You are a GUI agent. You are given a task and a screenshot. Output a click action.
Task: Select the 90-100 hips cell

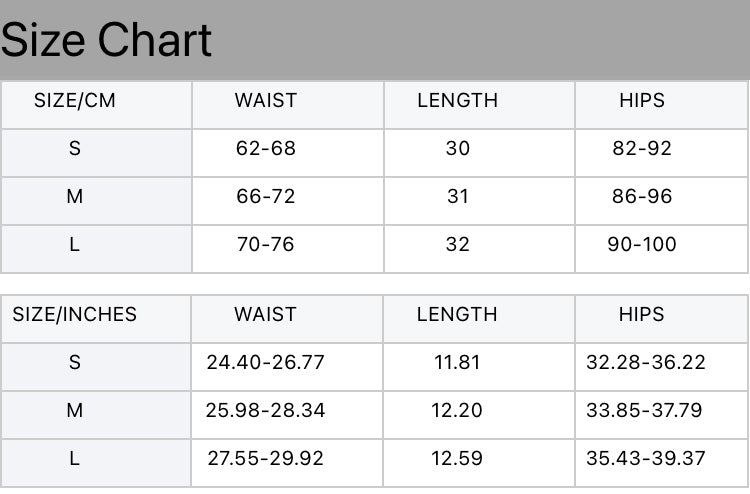(x=642, y=244)
